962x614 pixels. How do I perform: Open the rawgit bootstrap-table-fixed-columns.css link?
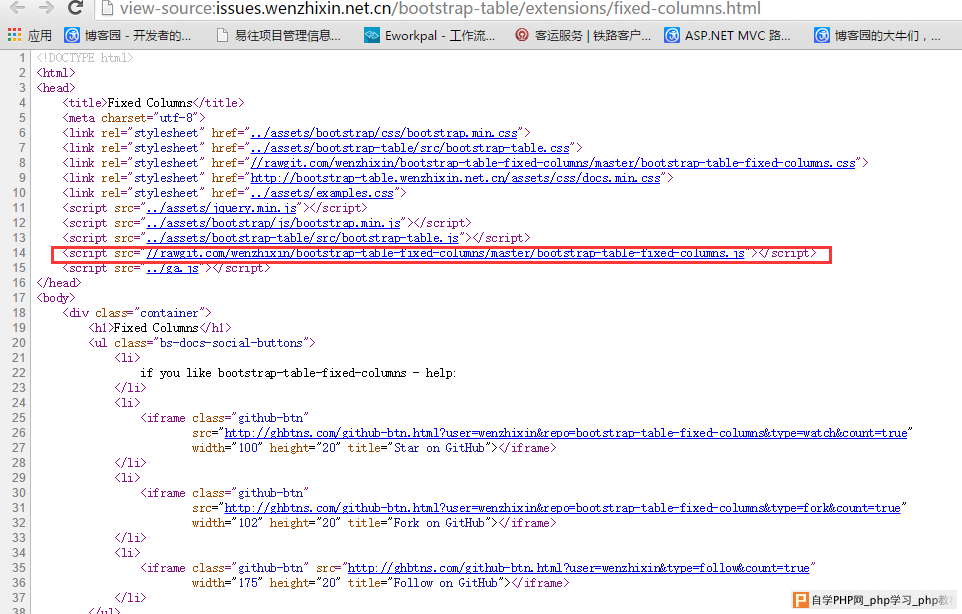(553, 163)
